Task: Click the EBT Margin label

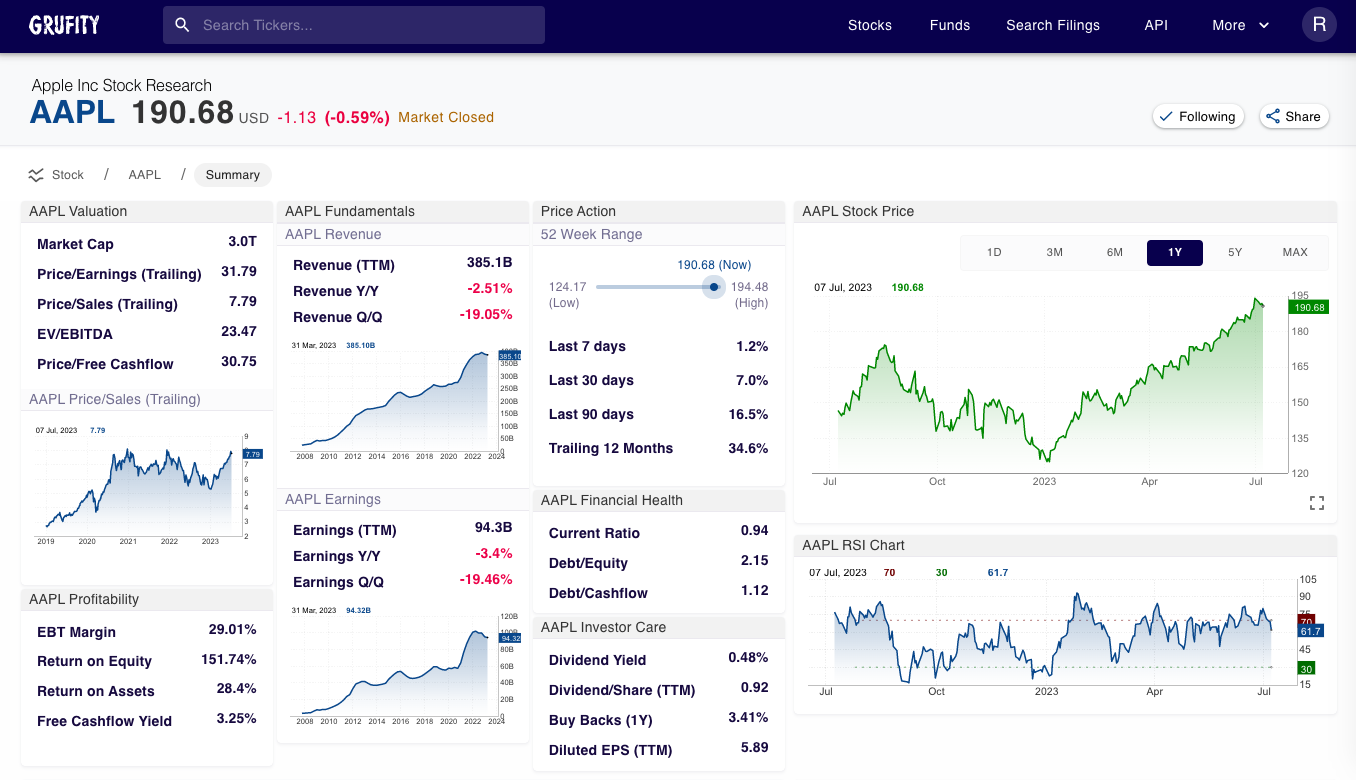Action: (x=76, y=632)
